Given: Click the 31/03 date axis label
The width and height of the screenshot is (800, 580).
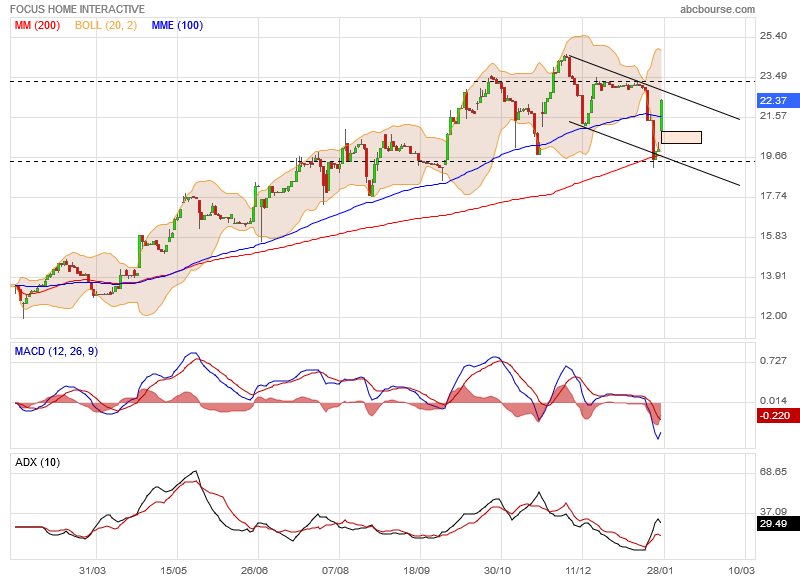Looking at the screenshot, I should click(x=92, y=570).
